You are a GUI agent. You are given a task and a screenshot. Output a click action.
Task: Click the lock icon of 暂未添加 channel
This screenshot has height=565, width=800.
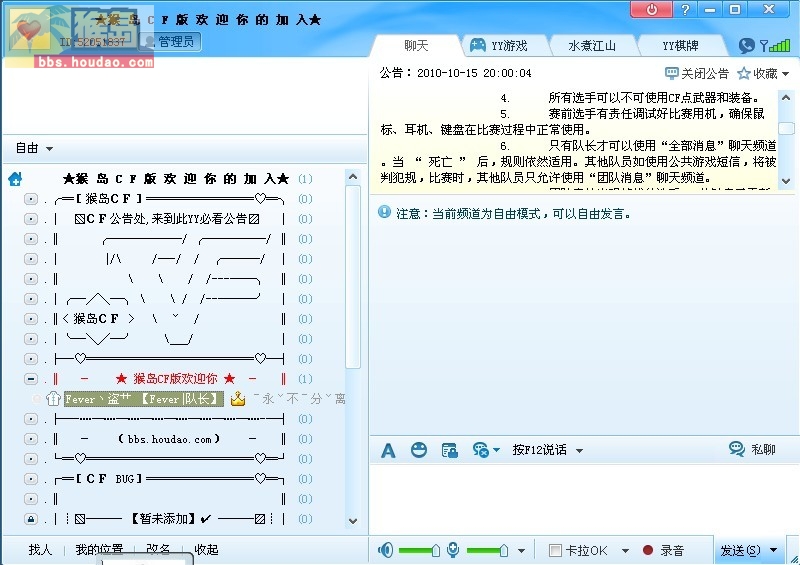coord(31,519)
